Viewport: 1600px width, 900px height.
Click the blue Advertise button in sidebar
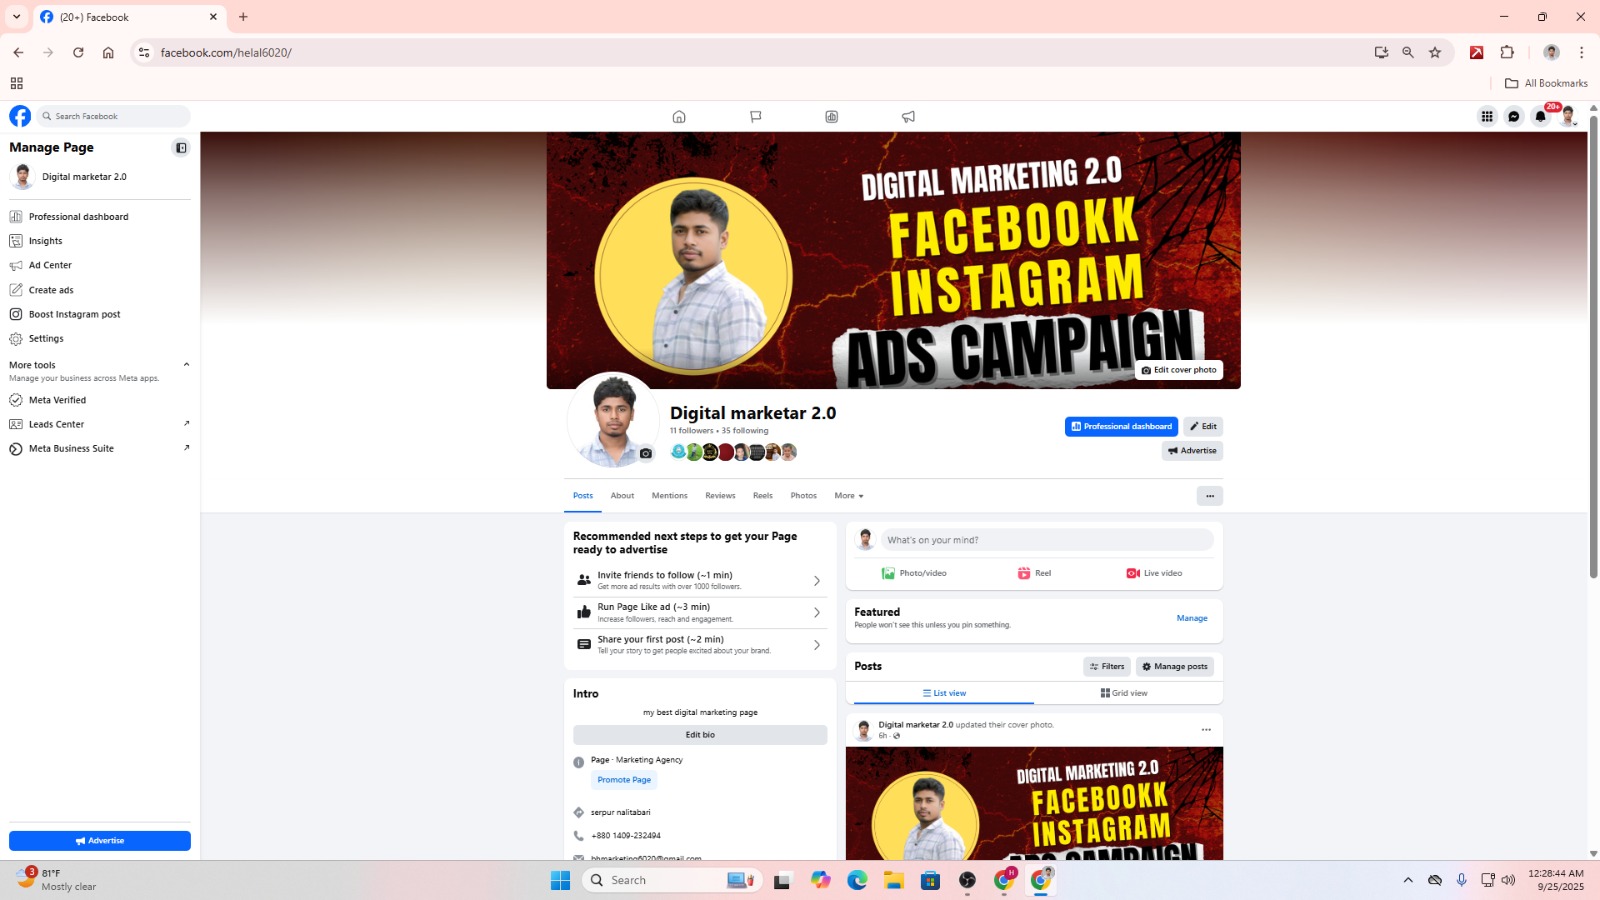pyautogui.click(x=100, y=841)
